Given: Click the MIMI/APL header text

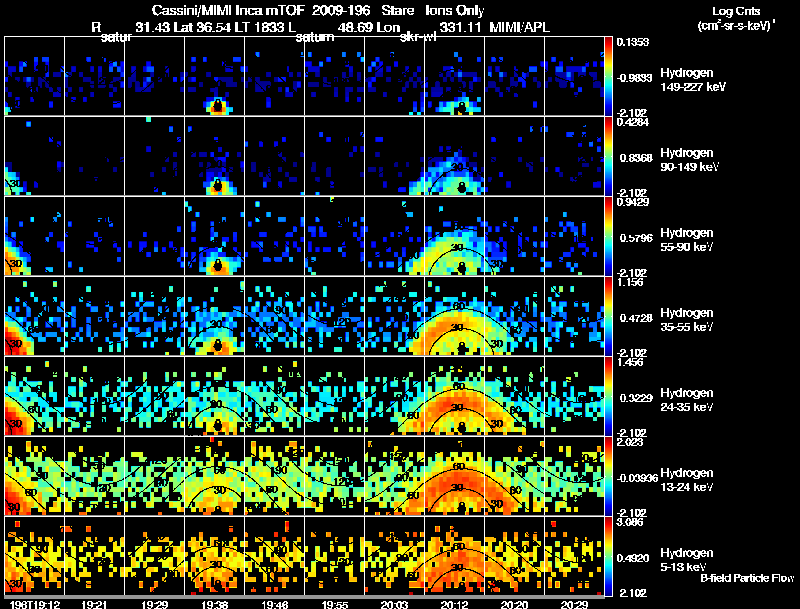Looking at the screenshot, I should pyautogui.click(x=519, y=27).
